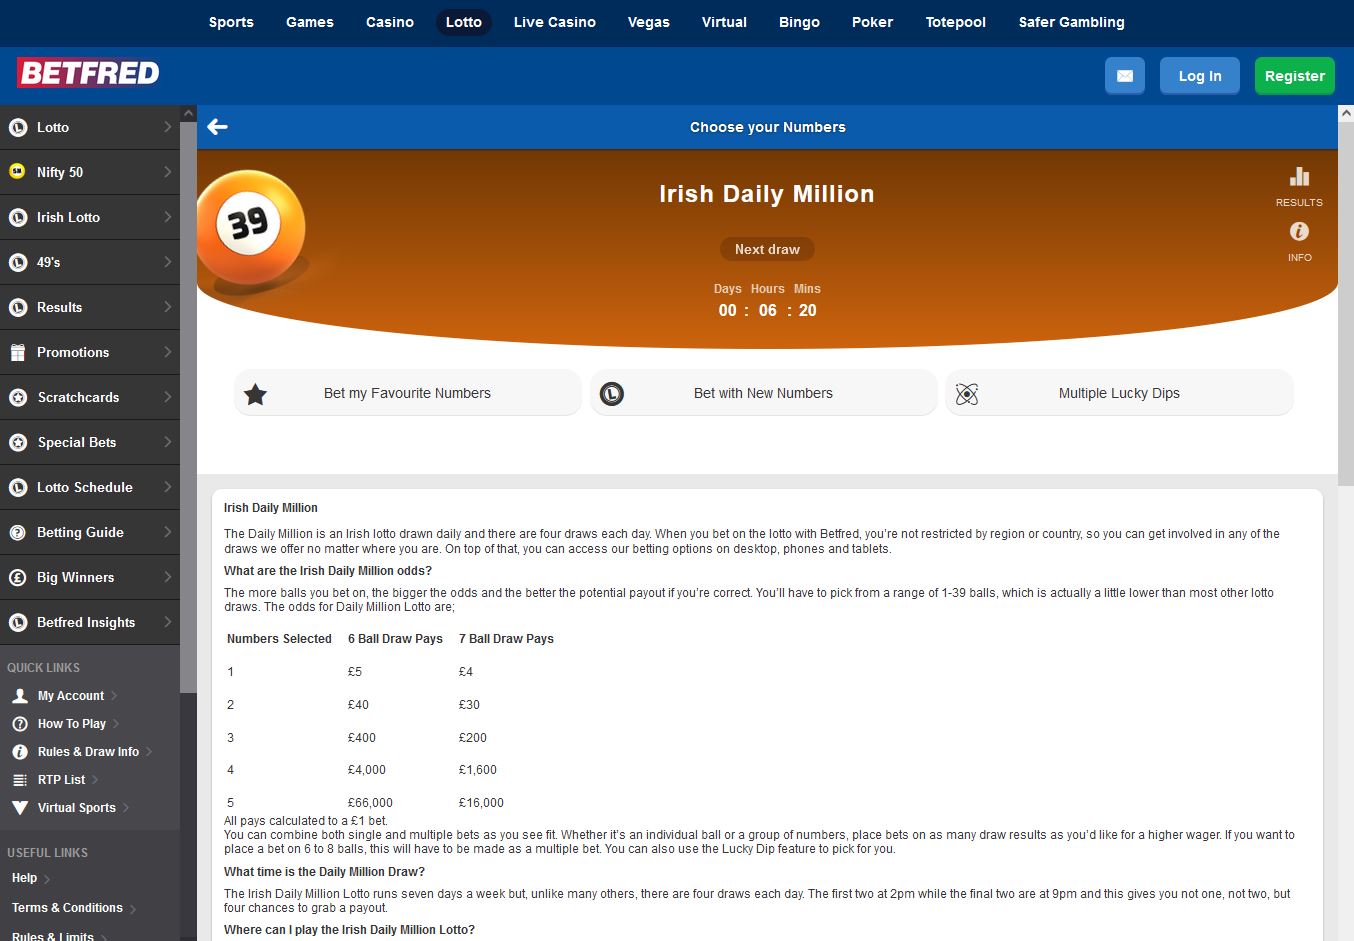Click the Rules & Draw Info icon
1354x941 pixels.
coord(20,751)
